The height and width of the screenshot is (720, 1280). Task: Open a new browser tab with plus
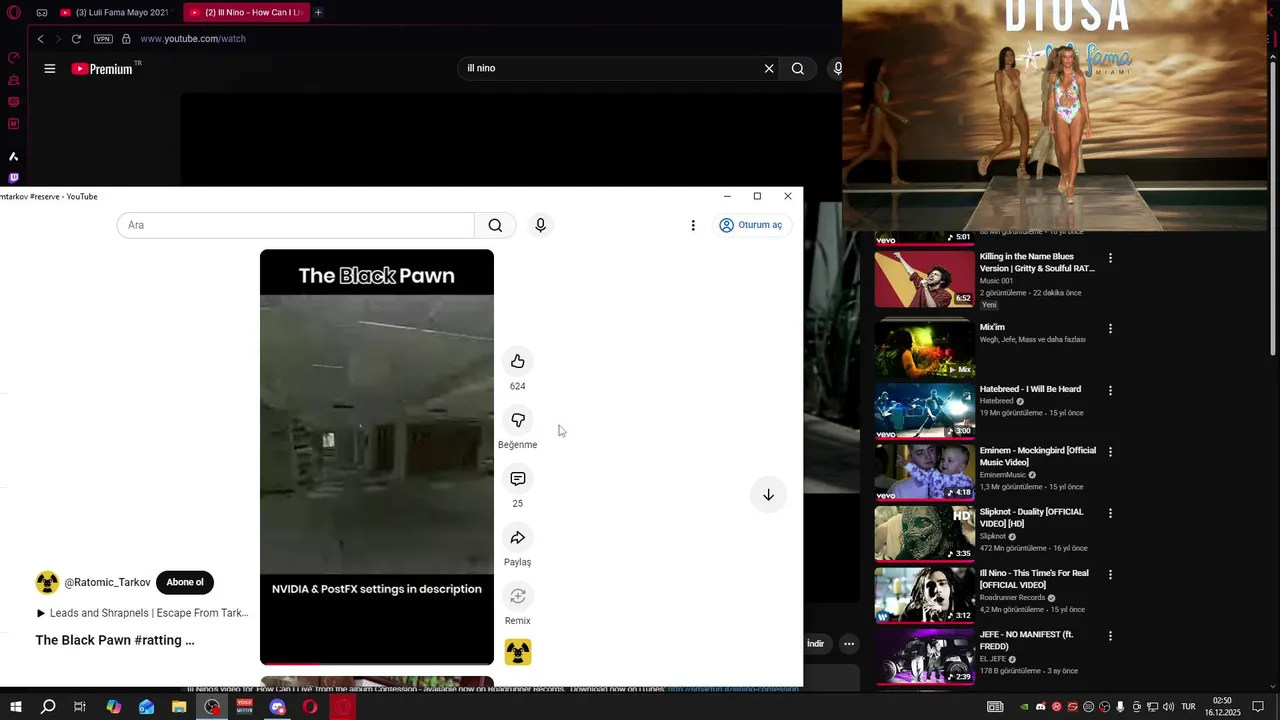pos(318,13)
